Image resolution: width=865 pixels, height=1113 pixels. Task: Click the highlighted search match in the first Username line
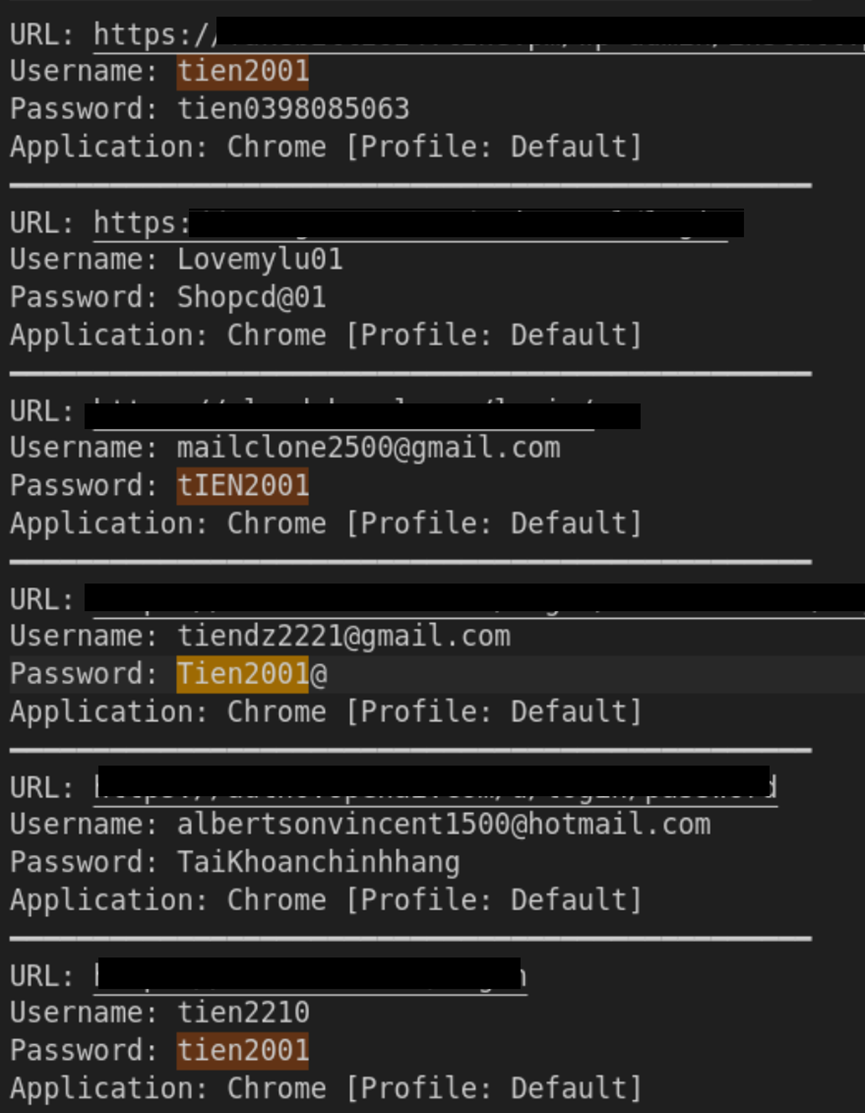(243, 71)
